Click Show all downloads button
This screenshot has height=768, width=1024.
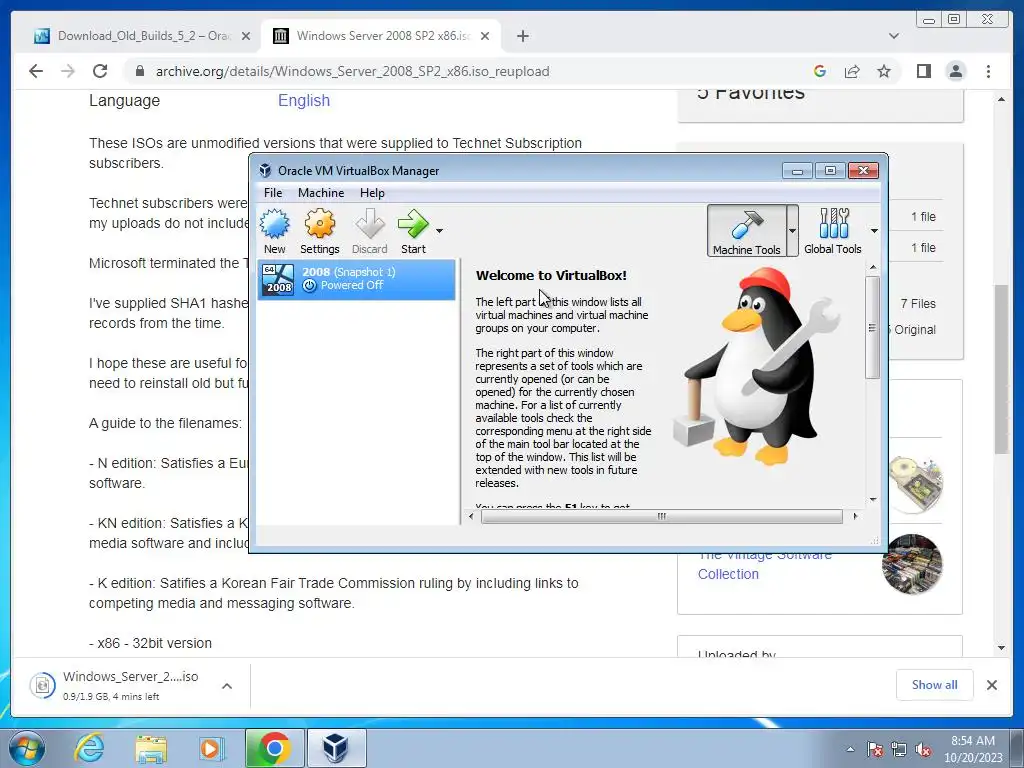(935, 685)
